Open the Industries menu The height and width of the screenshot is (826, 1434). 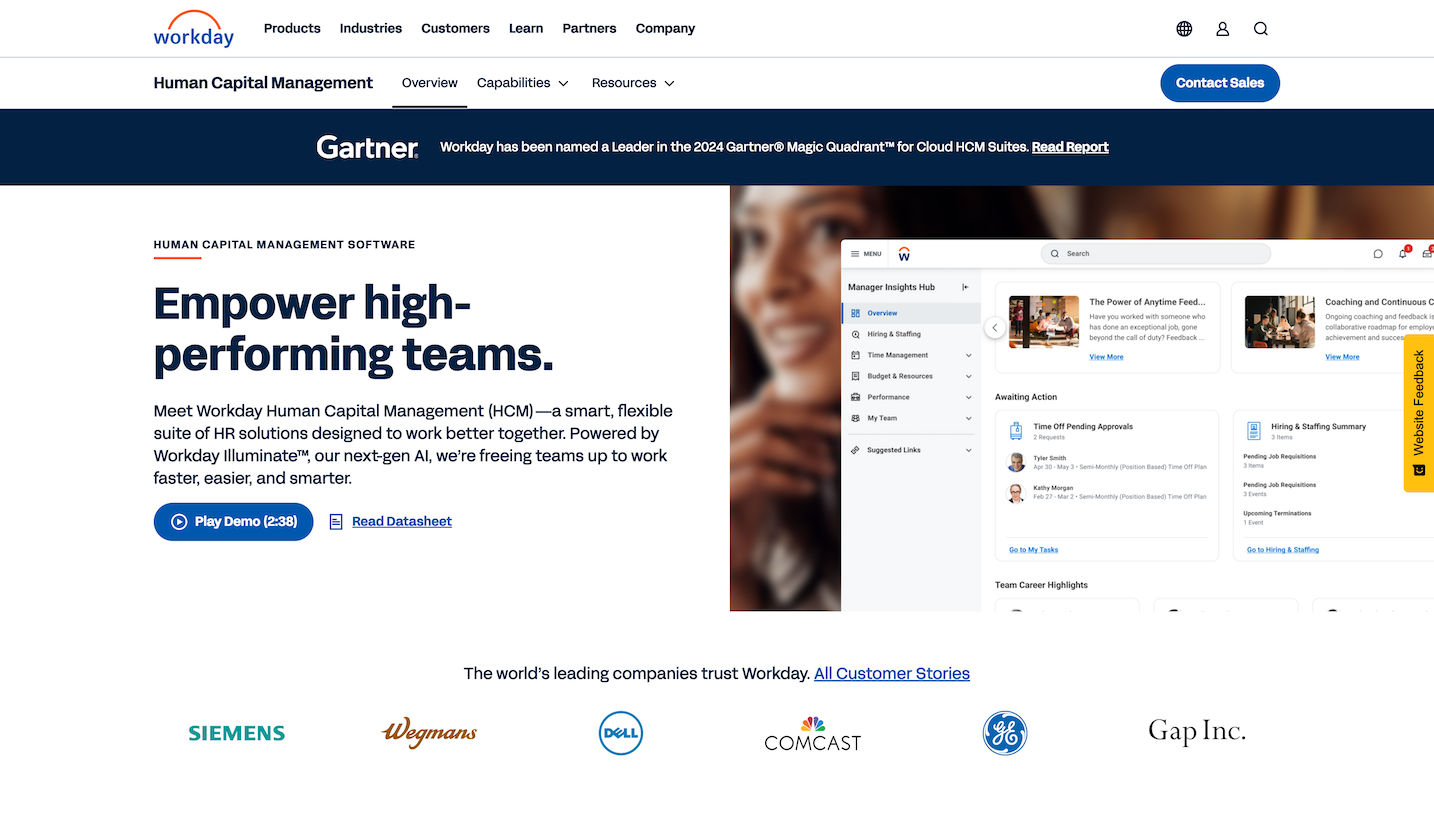[371, 28]
